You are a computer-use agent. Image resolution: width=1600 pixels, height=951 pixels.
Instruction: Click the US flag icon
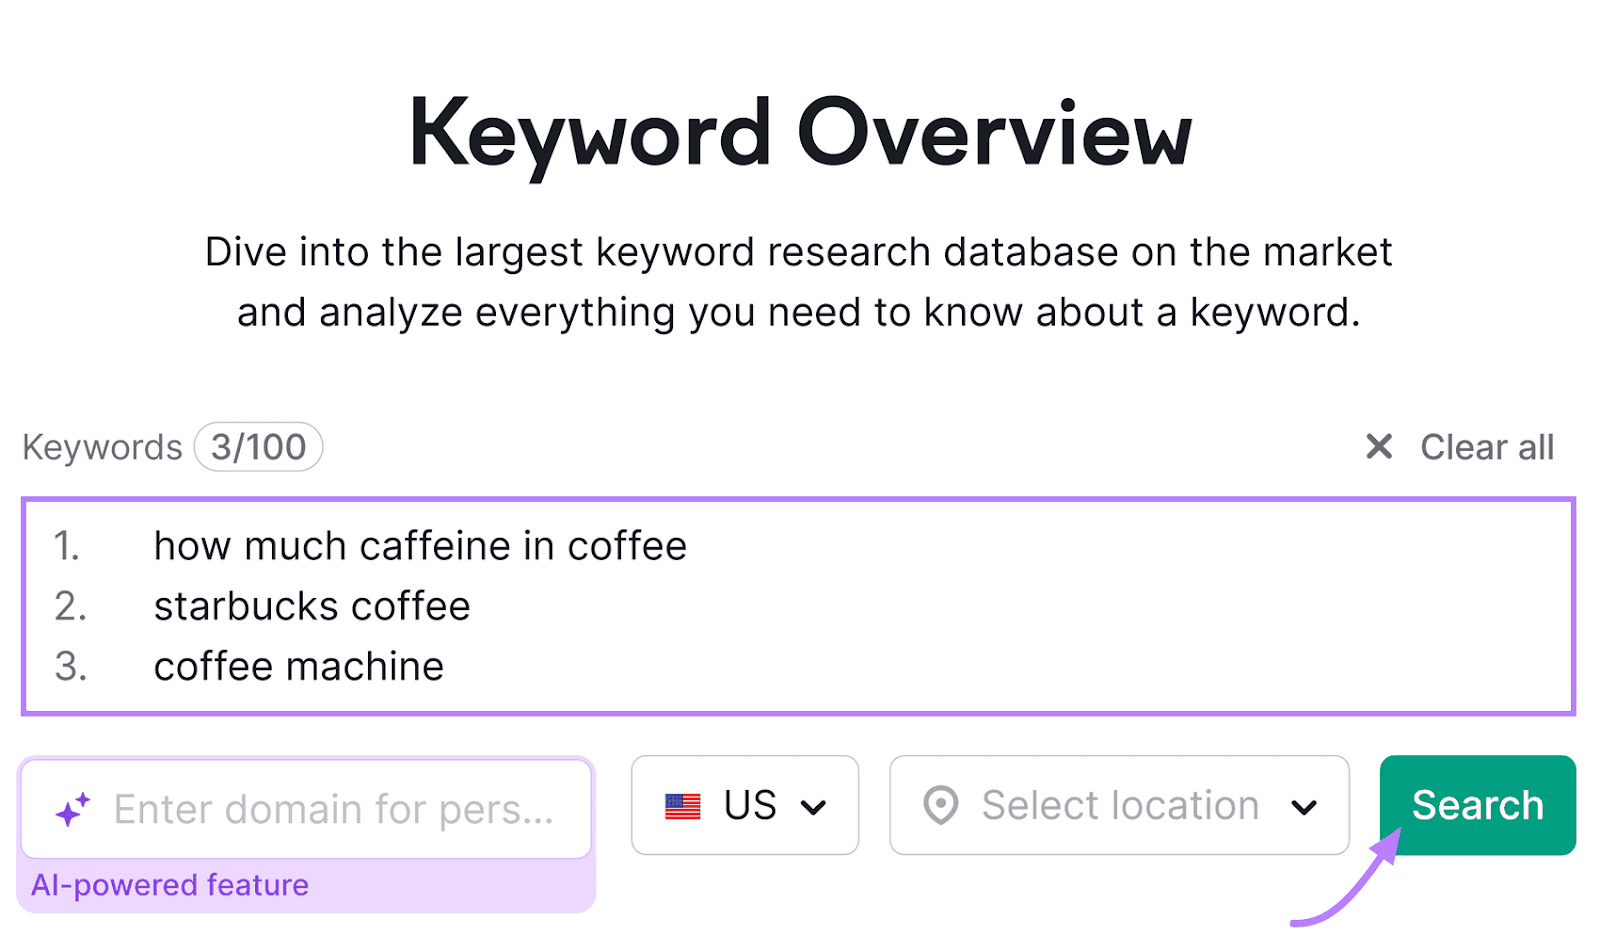(684, 805)
